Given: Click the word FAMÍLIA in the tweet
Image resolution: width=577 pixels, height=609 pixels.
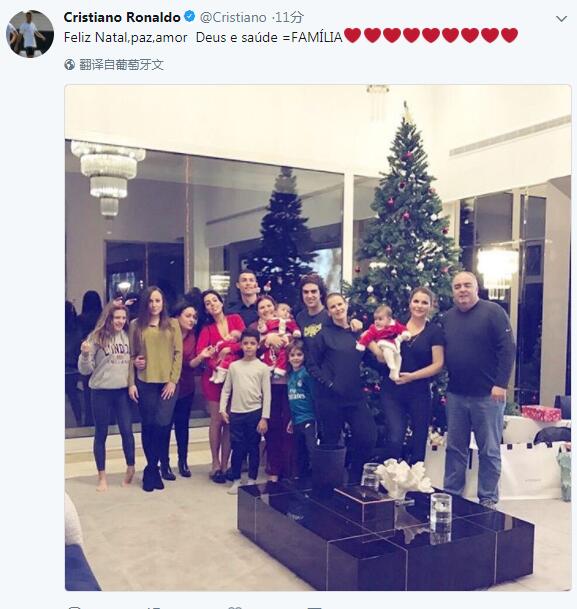Looking at the screenshot, I should click(316, 38).
